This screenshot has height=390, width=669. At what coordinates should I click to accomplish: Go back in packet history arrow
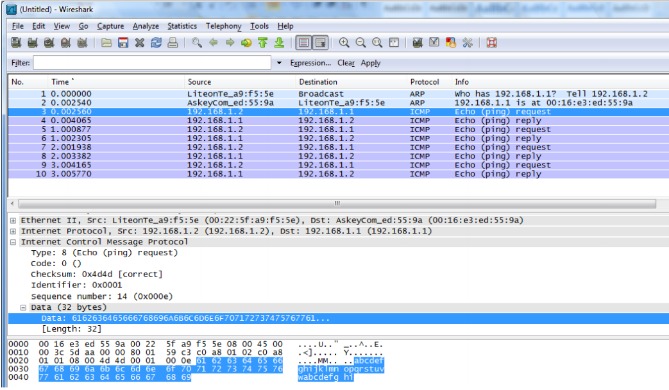213,43
